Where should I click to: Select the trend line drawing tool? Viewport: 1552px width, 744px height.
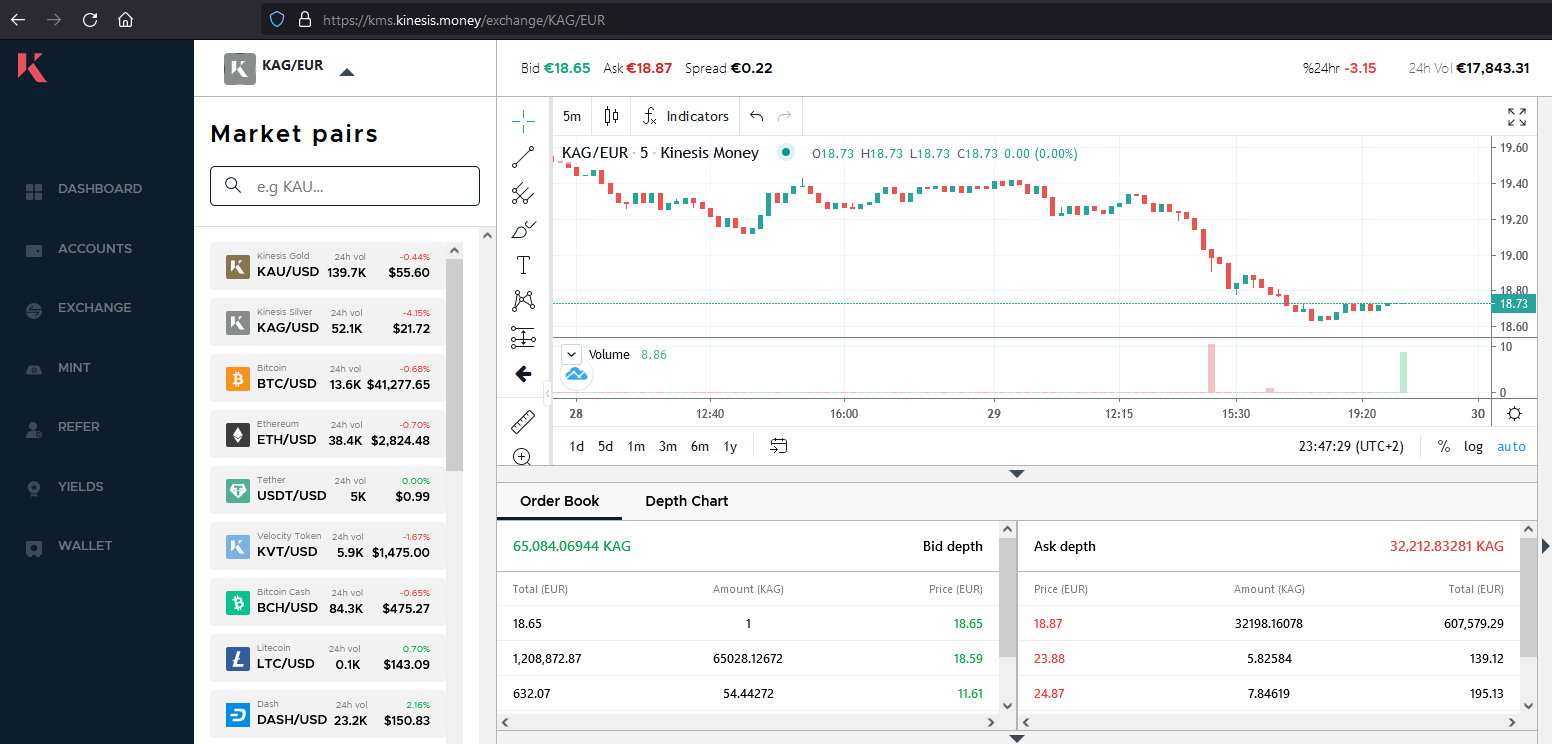(x=523, y=157)
